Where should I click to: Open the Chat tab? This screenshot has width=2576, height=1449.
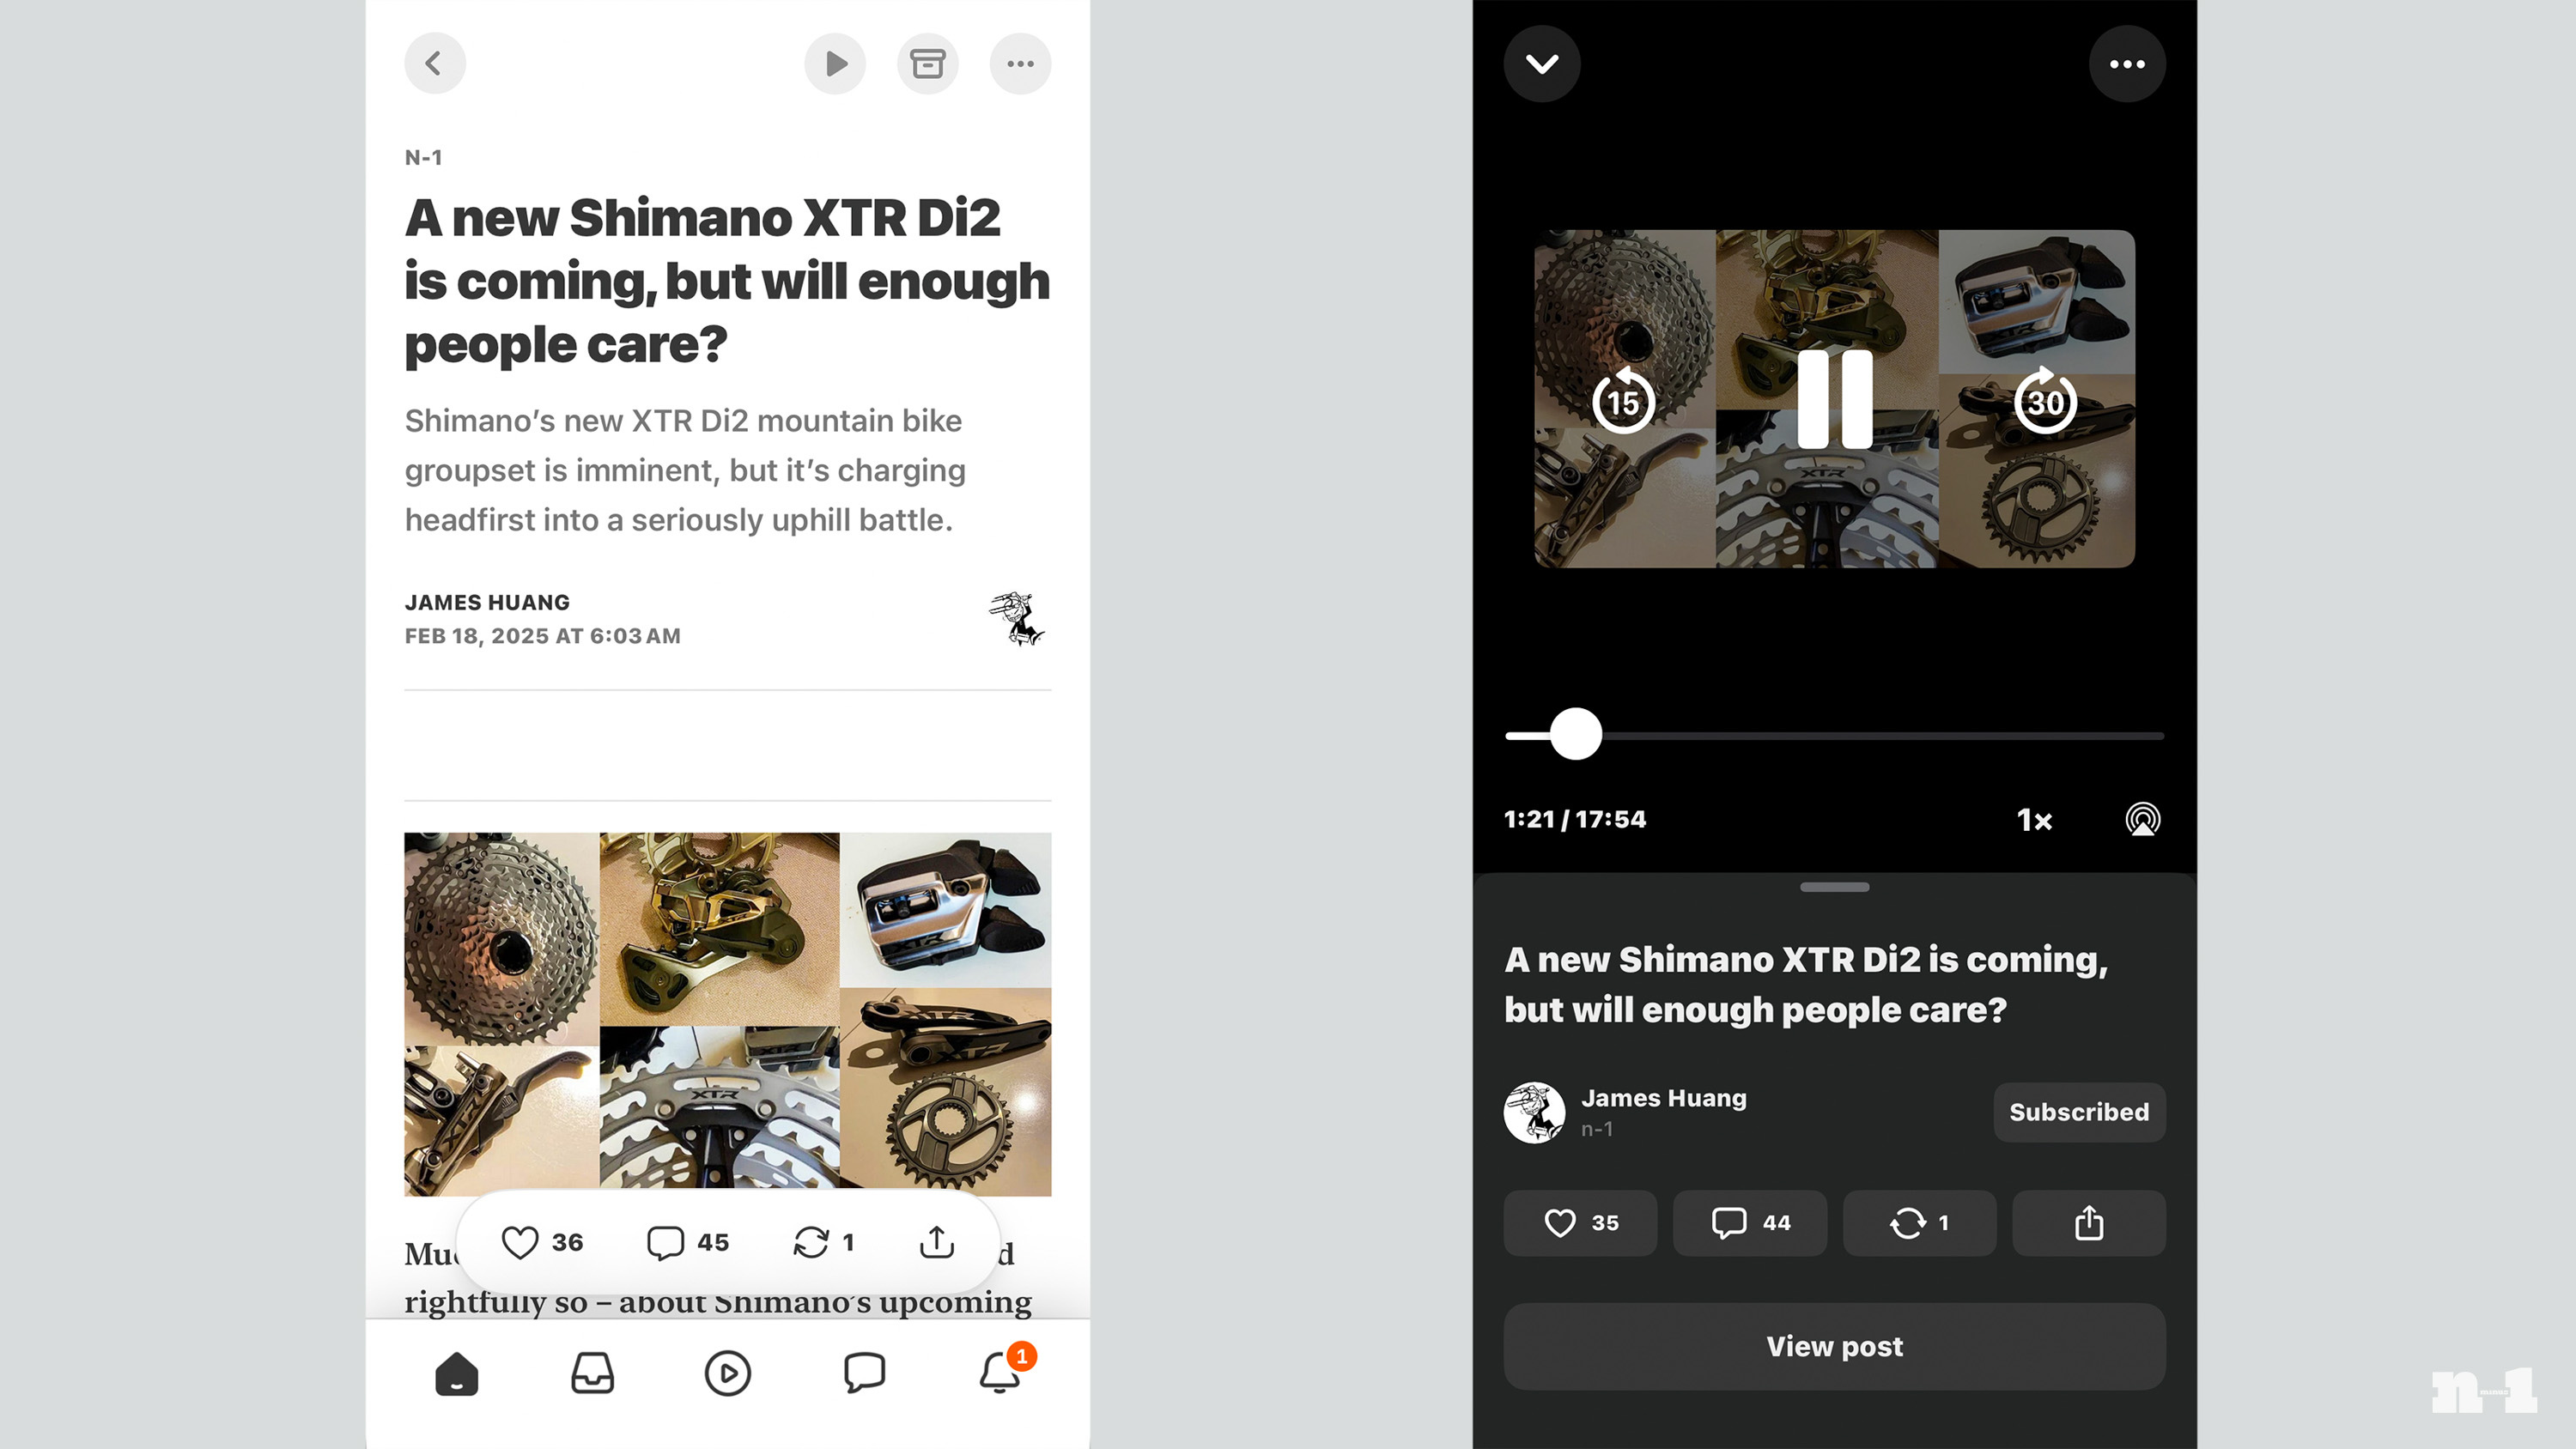(x=864, y=1373)
